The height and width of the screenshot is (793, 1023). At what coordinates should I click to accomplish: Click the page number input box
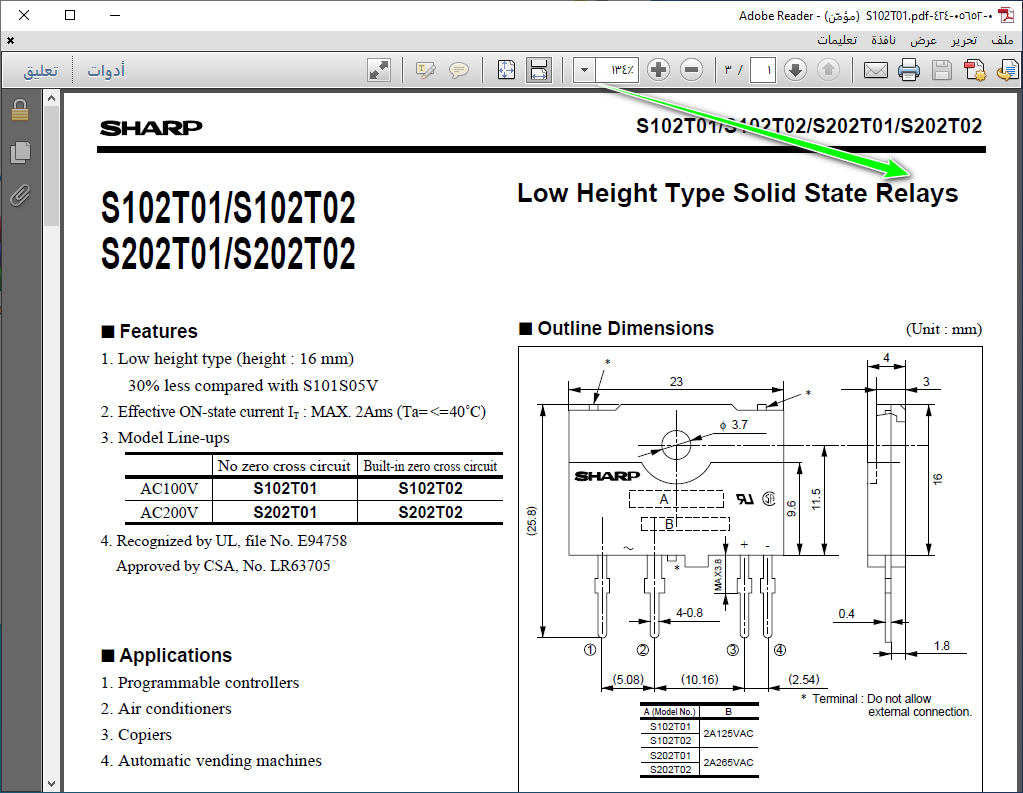(763, 70)
